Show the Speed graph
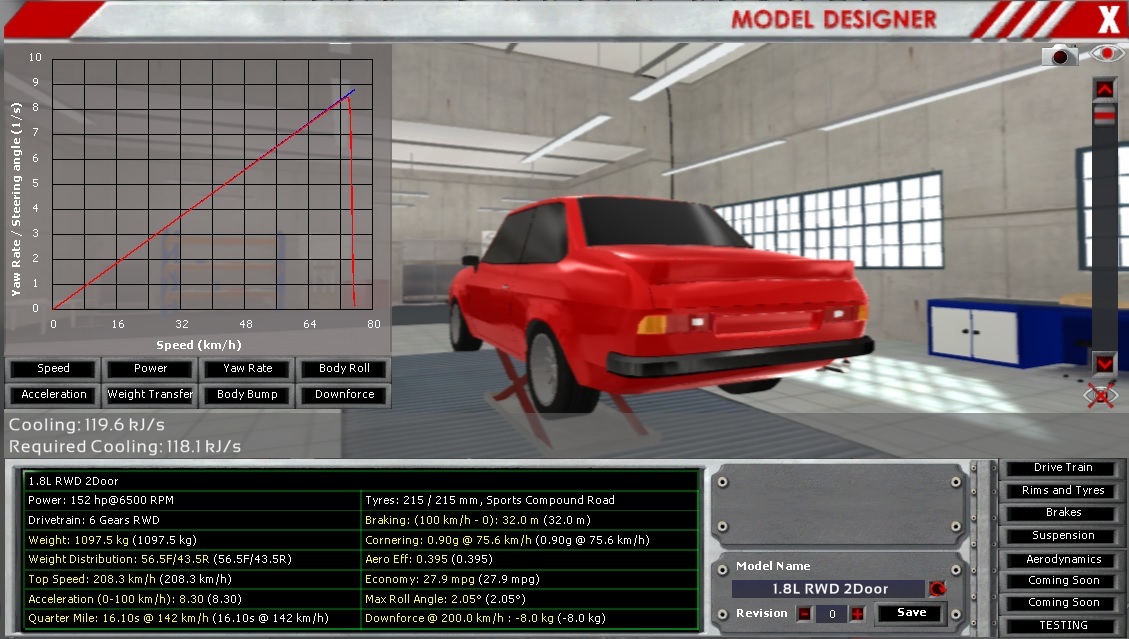Image resolution: width=1129 pixels, height=639 pixels. (53, 368)
